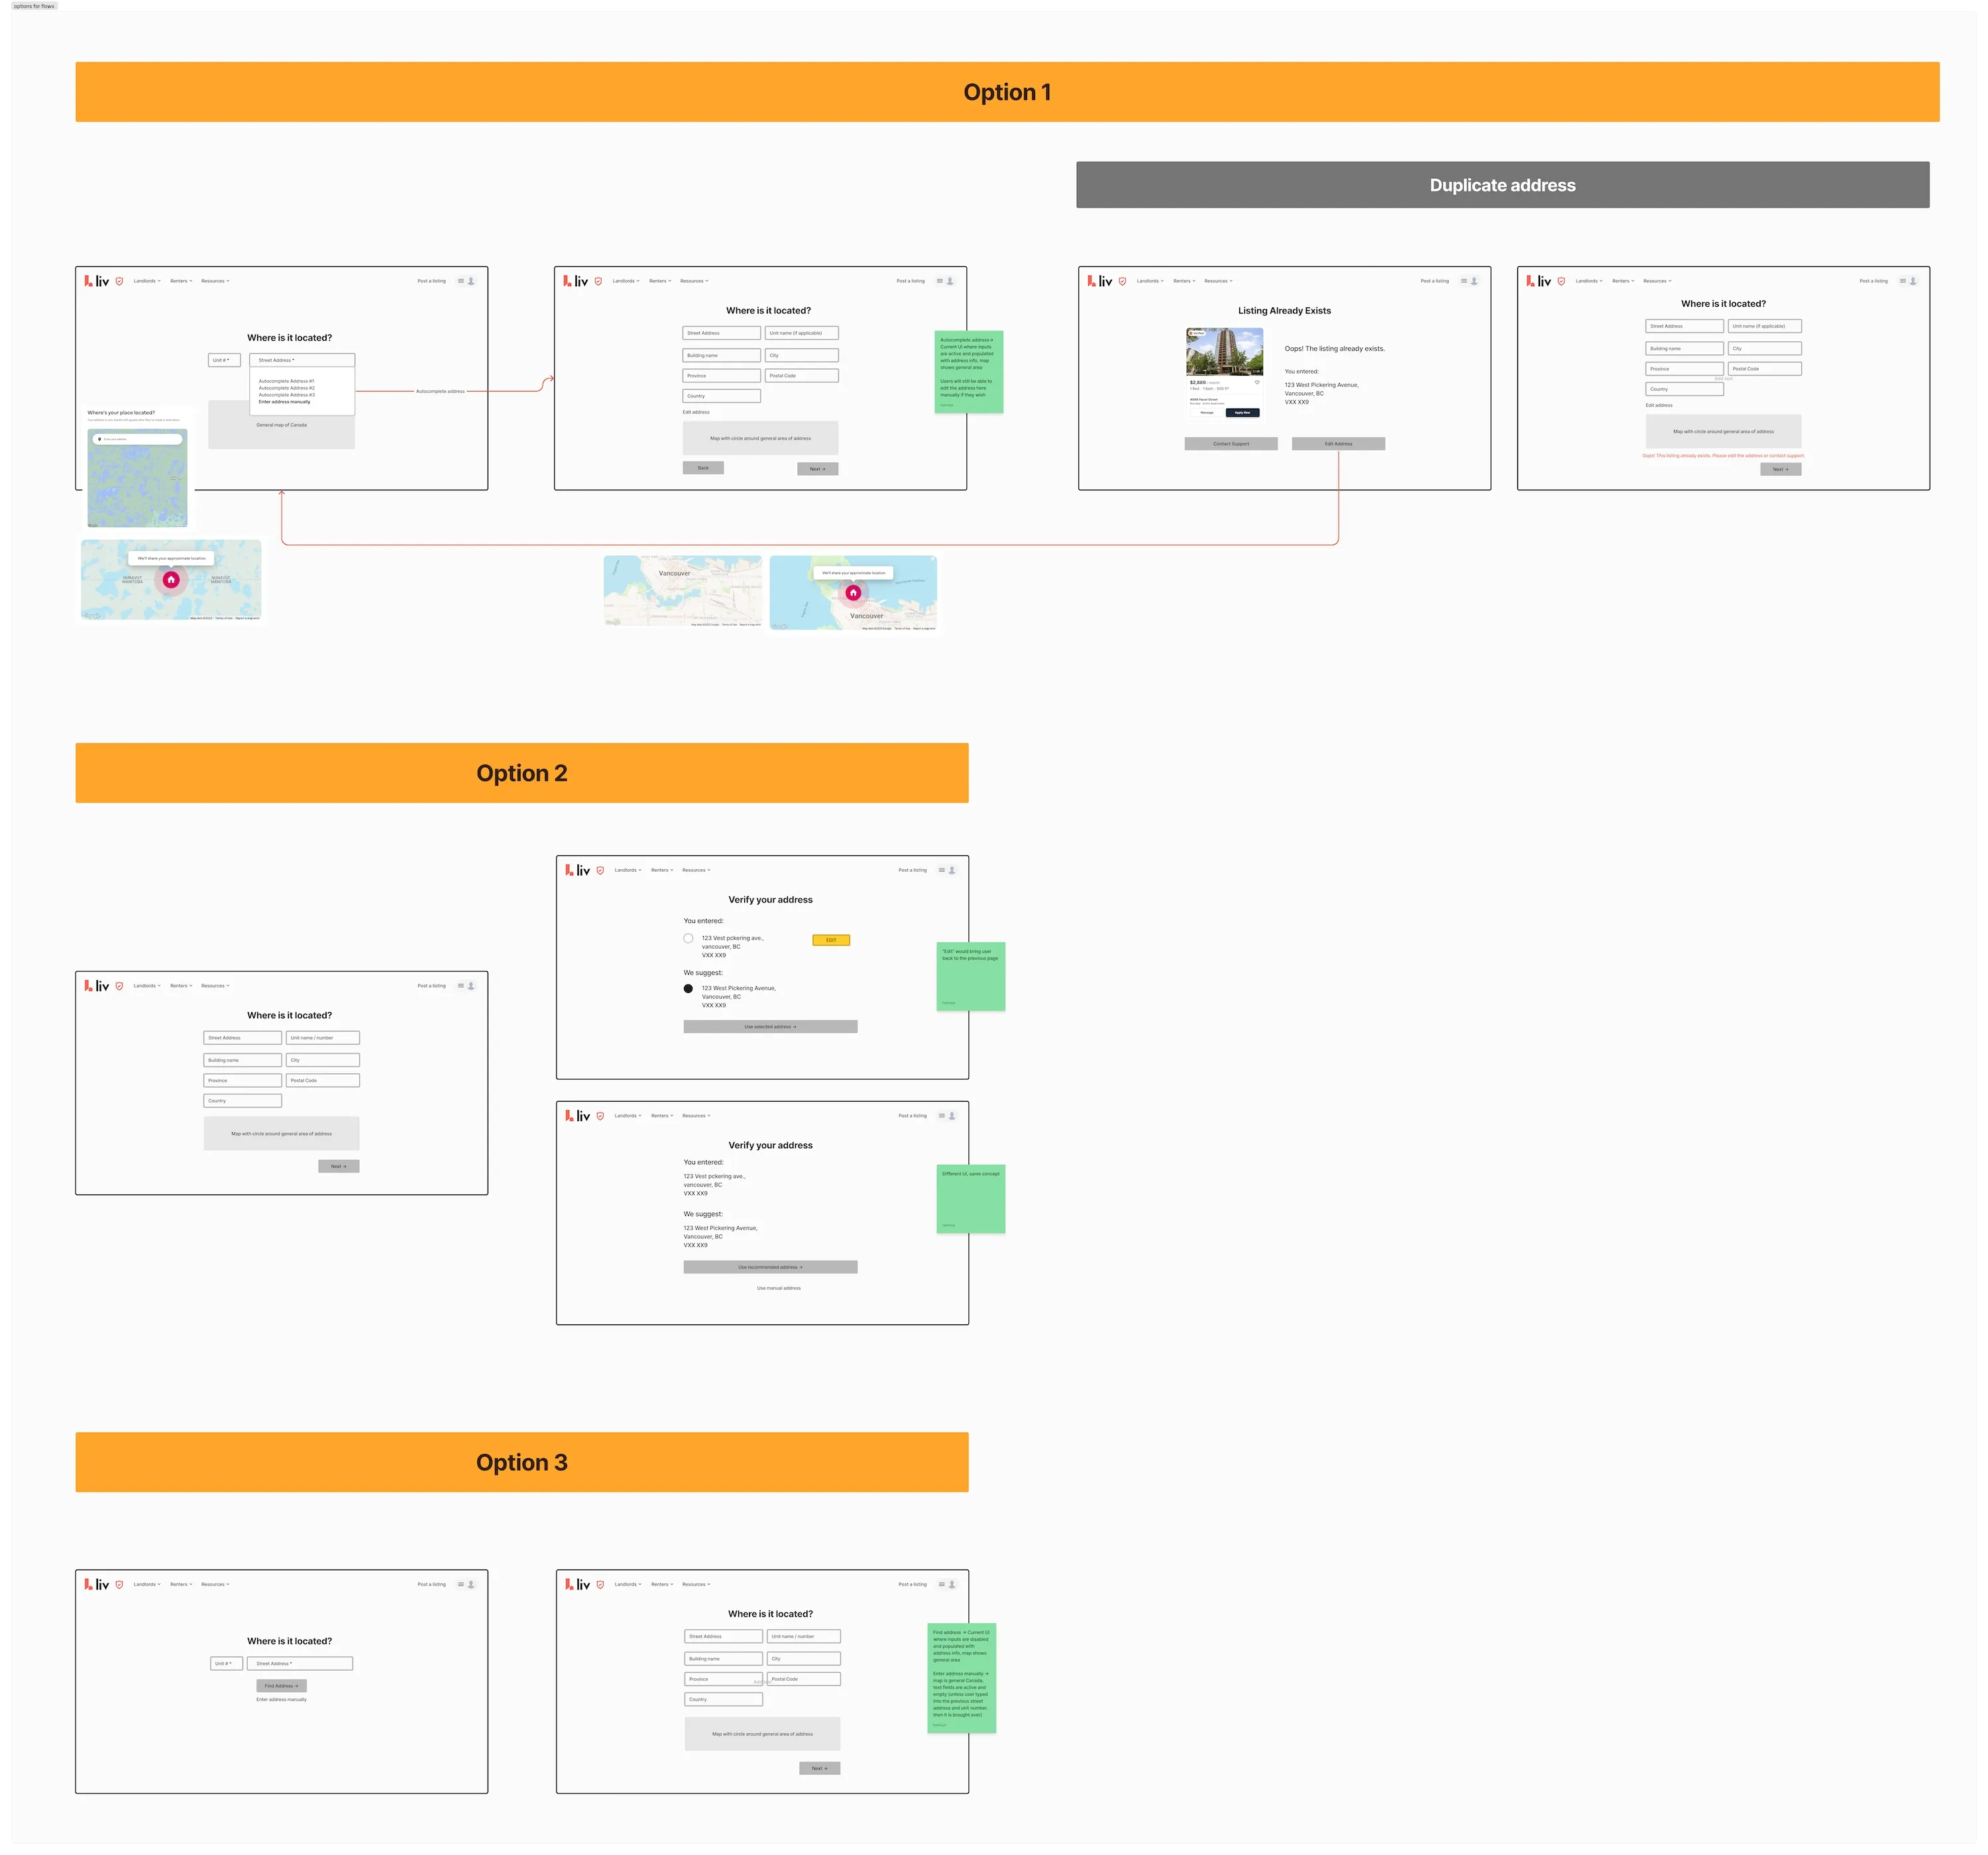The height and width of the screenshot is (1855, 1988).
Task: Open Resources dropdown in frame with EDIT button
Action: pos(696,870)
